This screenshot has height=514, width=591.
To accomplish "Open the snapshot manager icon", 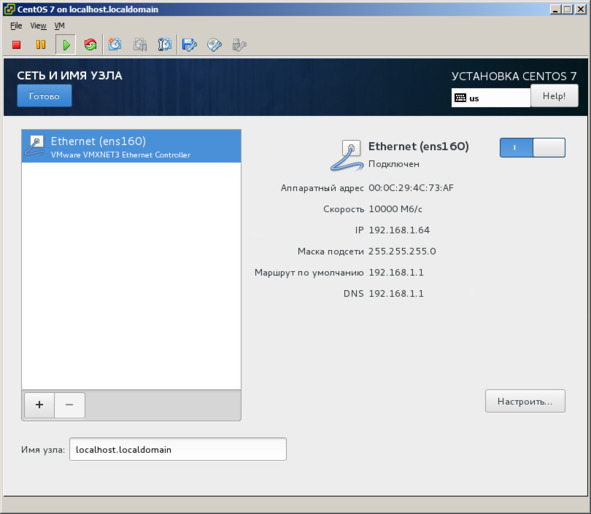I will coord(164,45).
